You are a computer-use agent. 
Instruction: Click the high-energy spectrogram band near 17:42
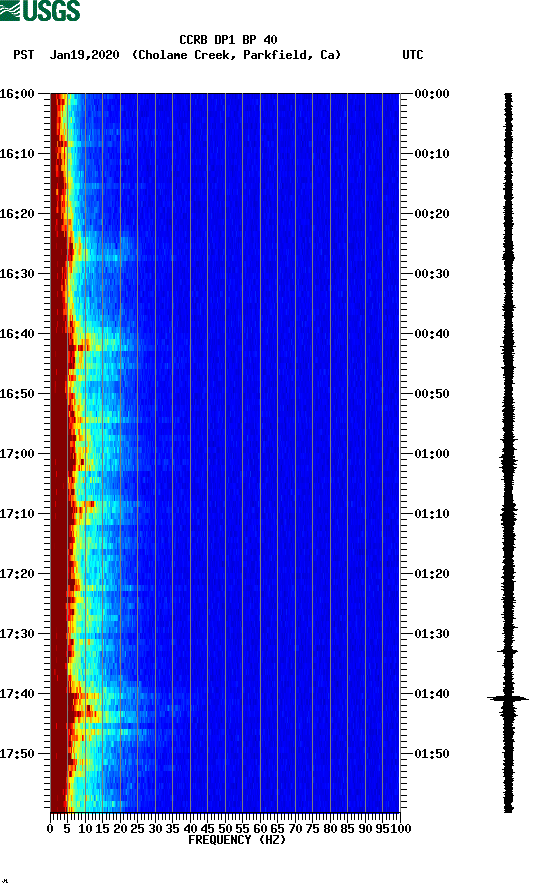click(x=84, y=713)
